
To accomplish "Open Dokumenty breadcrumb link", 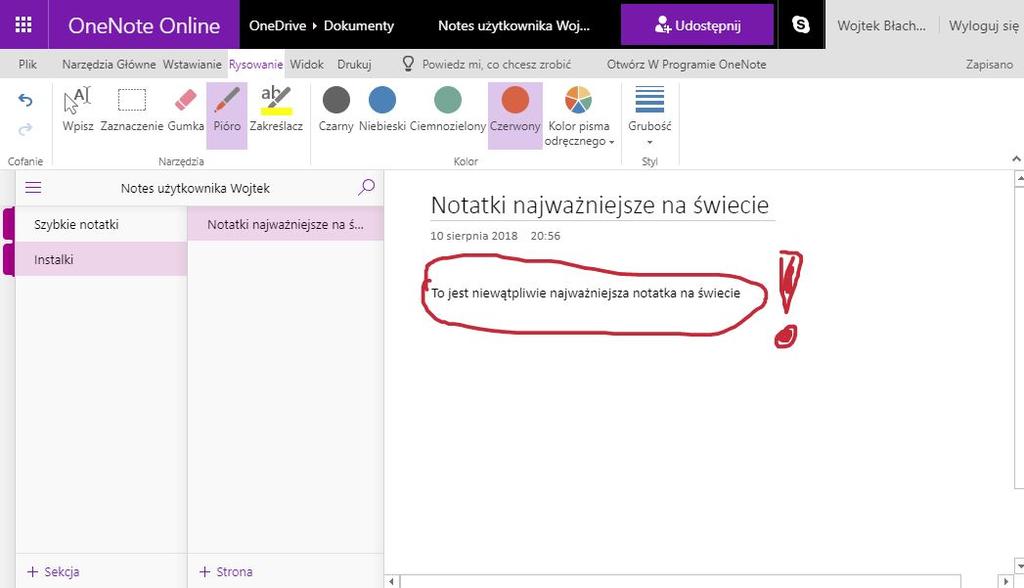I will tap(359, 25).
